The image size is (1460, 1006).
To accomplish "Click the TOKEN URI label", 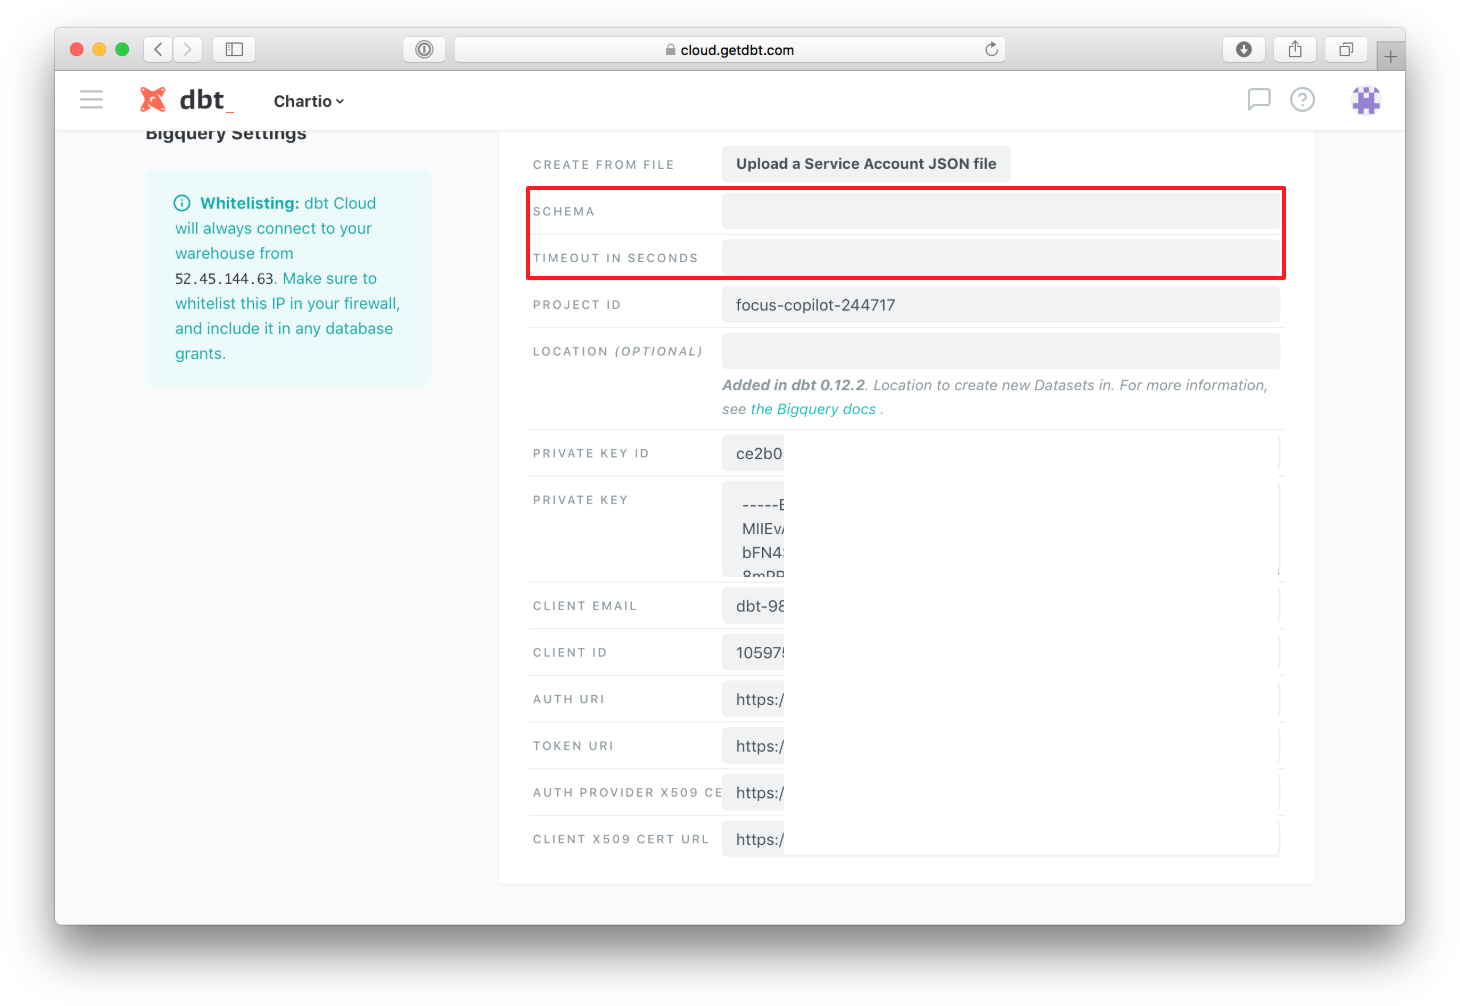I will (573, 746).
